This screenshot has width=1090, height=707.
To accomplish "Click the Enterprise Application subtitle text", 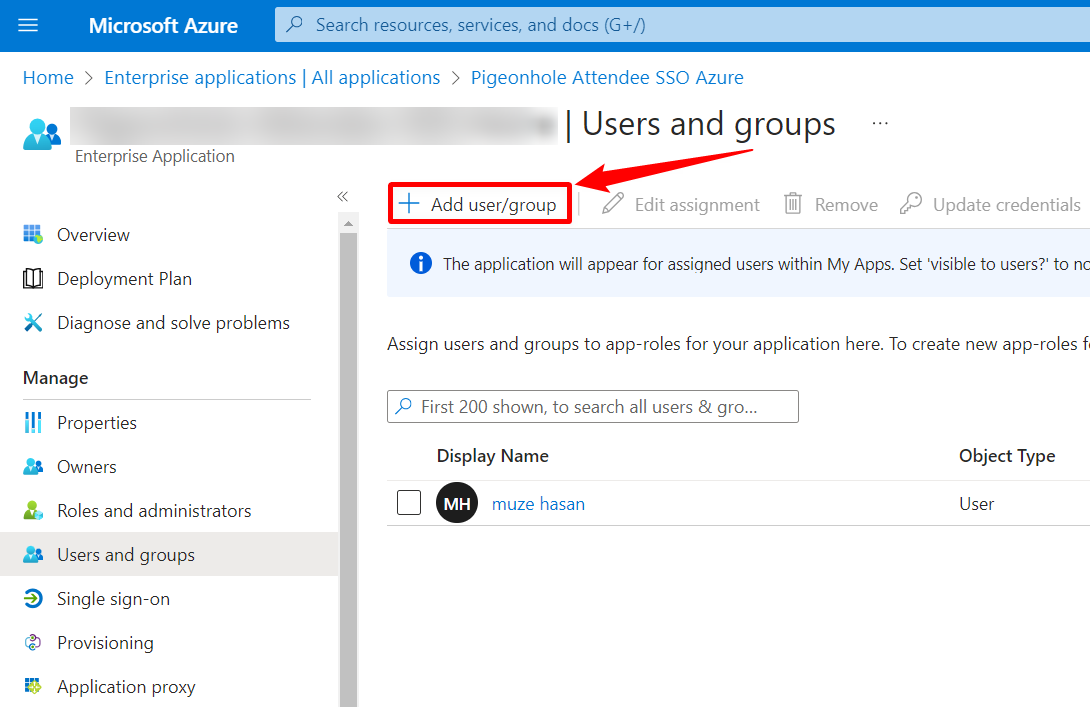I will tap(154, 156).
